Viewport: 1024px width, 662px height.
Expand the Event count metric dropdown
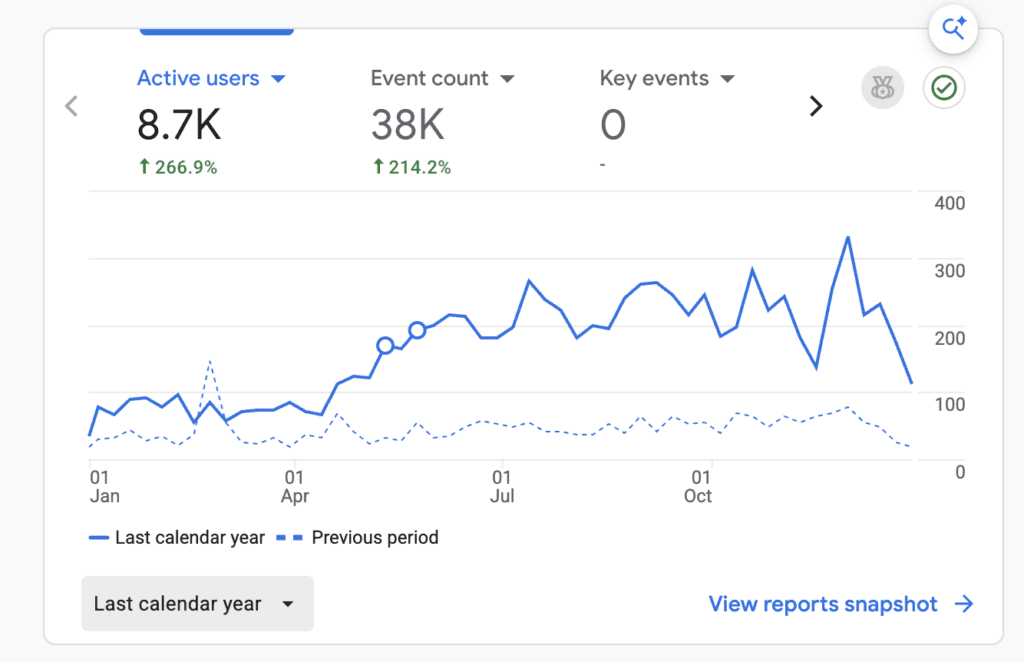[x=507, y=79]
